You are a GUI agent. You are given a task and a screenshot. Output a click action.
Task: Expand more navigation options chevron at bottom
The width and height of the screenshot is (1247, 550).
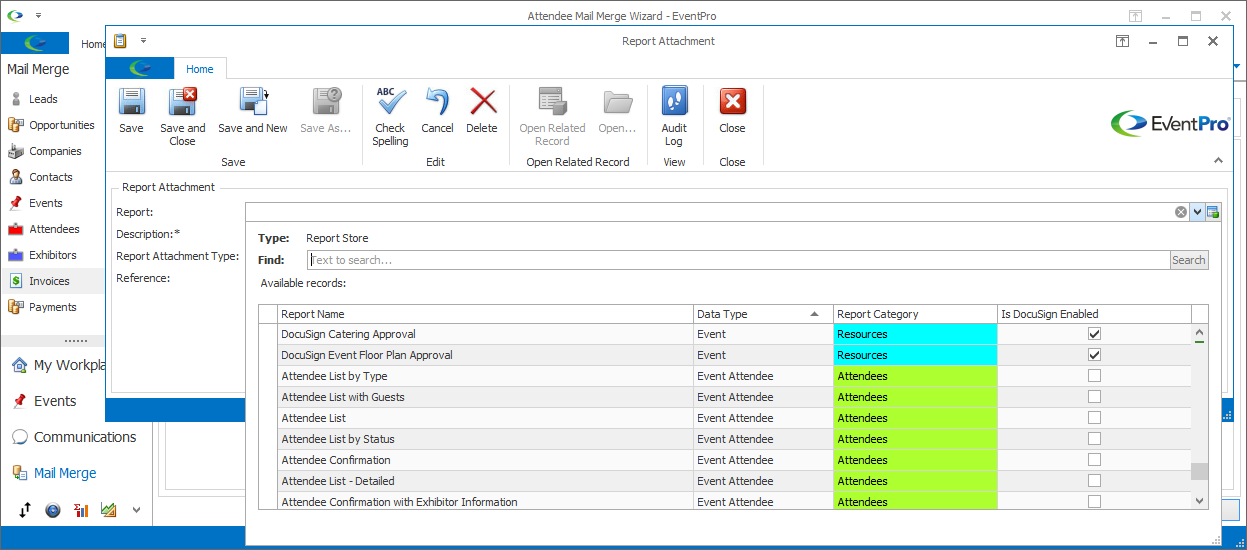pos(136,510)
